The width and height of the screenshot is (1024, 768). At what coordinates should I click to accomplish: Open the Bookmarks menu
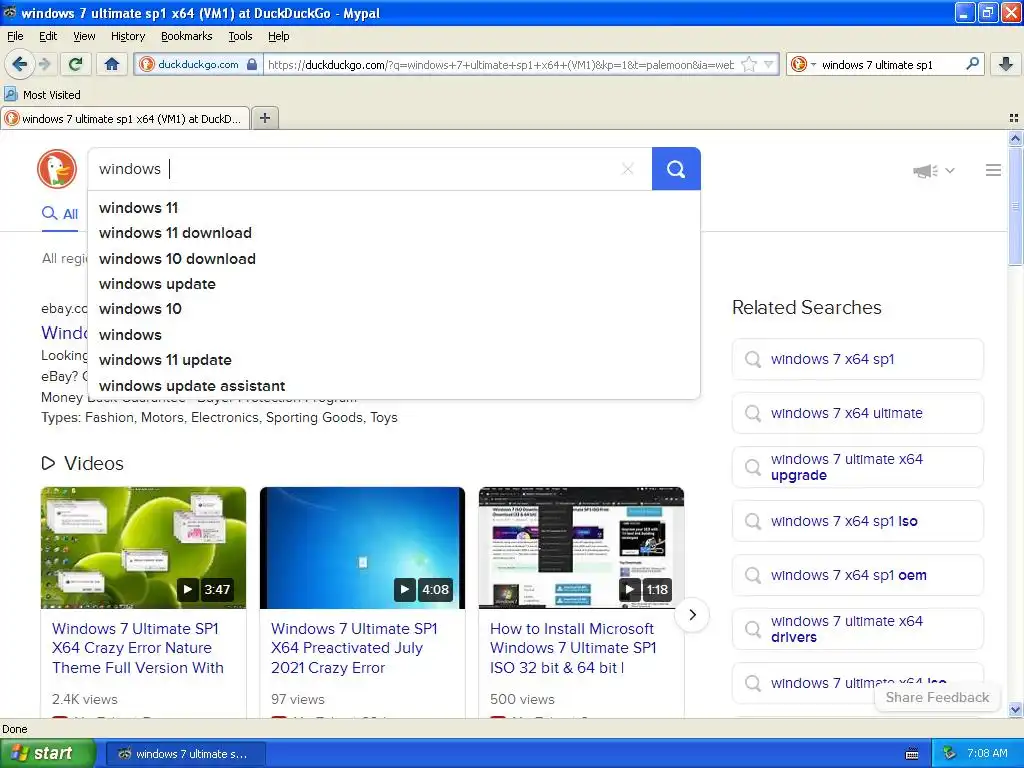coord(186,36)
